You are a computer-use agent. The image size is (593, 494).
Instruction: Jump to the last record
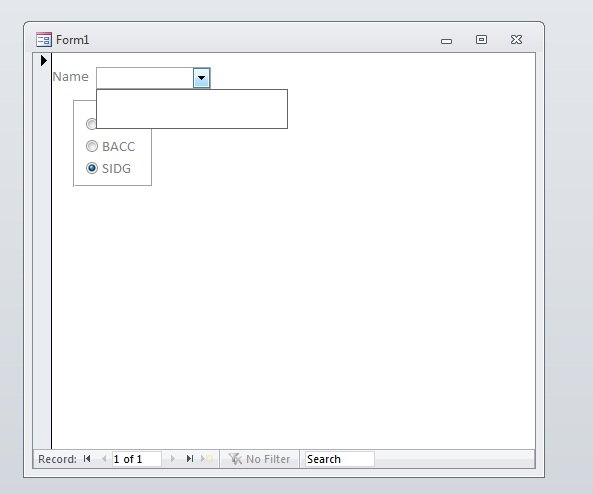point(190,459)
